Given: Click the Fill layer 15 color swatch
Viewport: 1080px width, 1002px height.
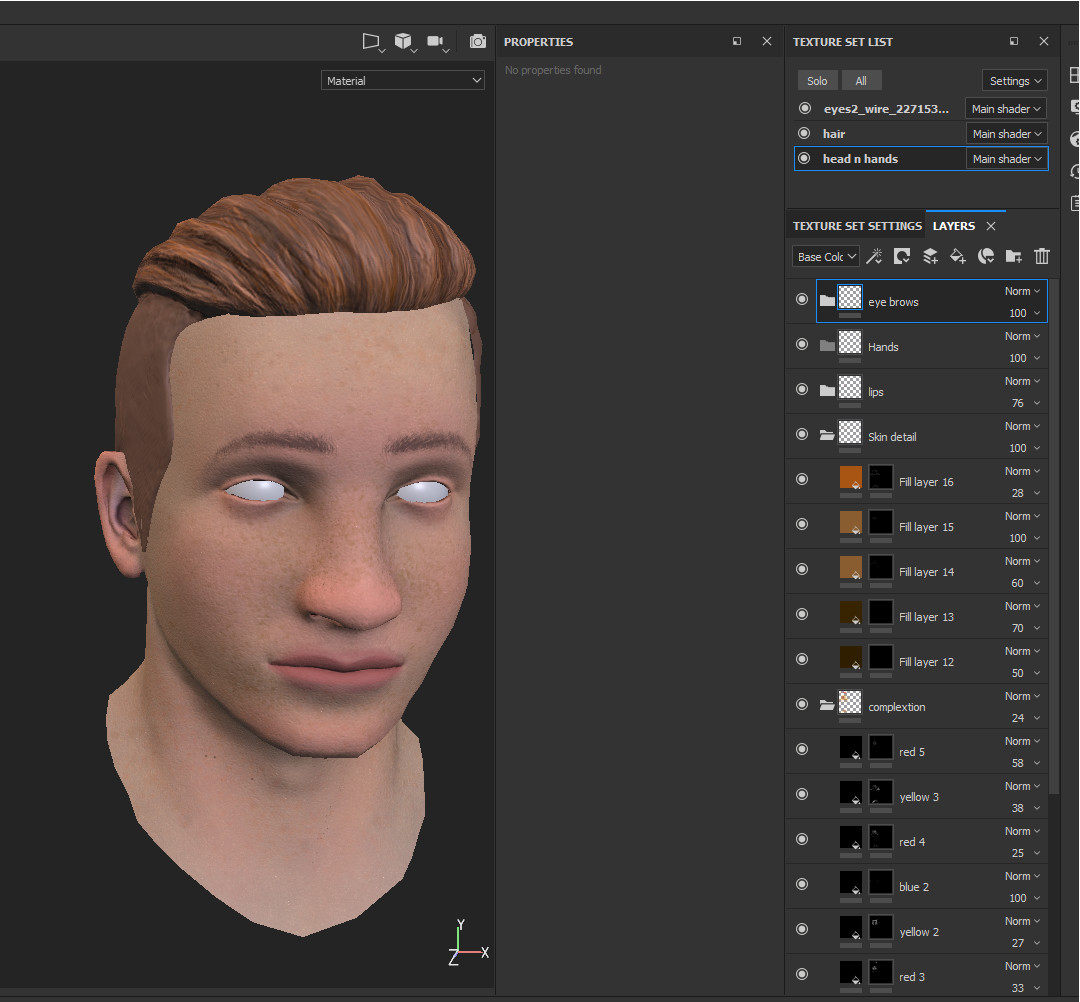Looking at the screenshot, I should pyautogui.click(x=849, y=524).
